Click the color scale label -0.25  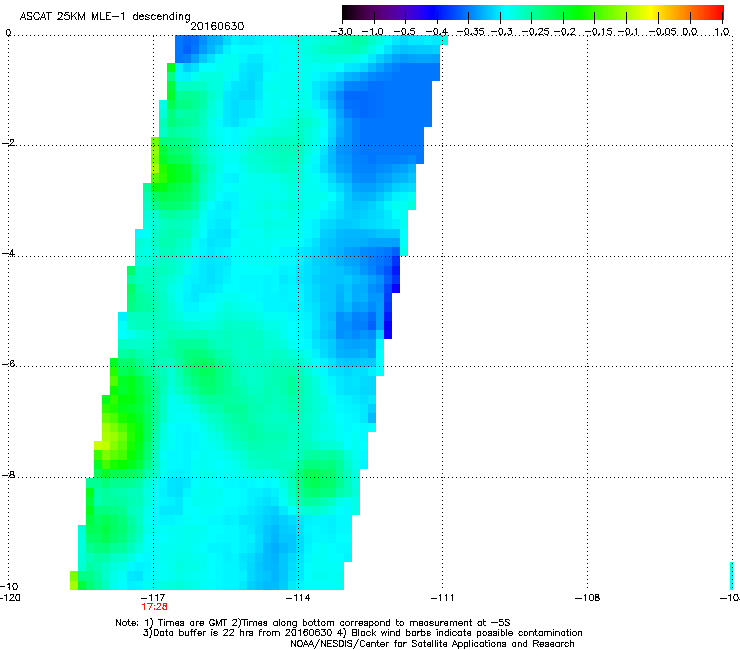[536, 32]
